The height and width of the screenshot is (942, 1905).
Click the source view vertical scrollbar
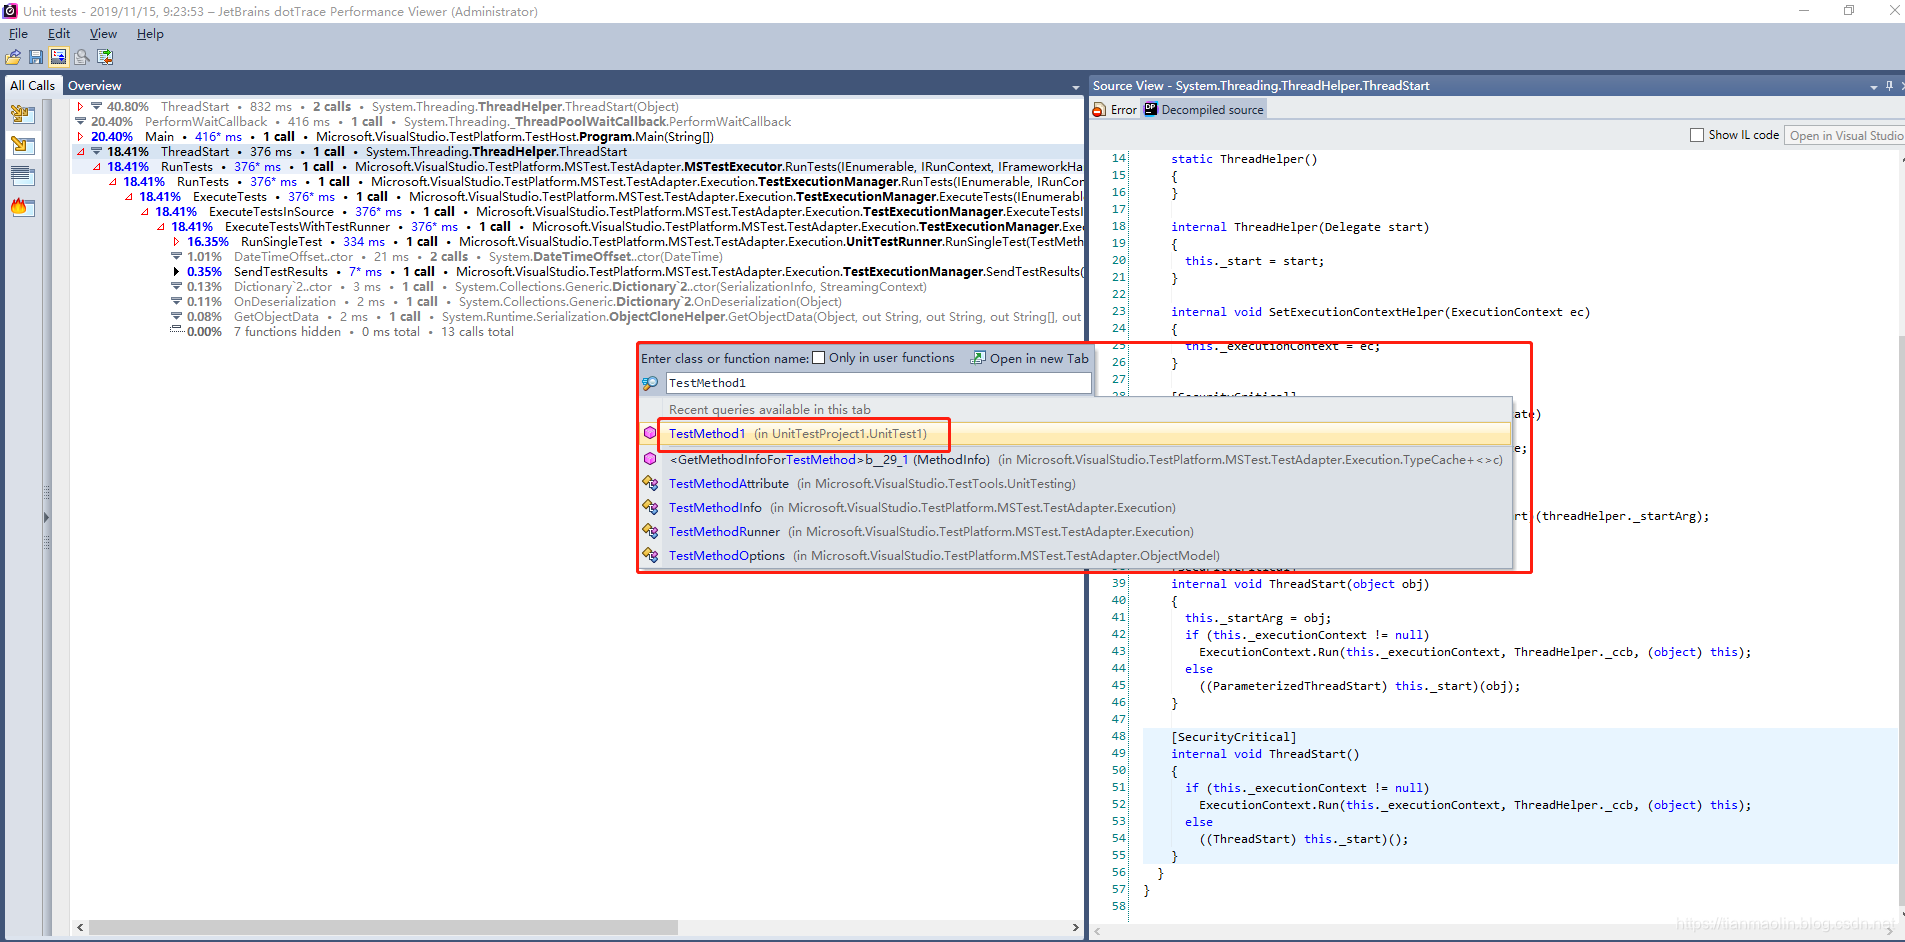point(1901,620)
